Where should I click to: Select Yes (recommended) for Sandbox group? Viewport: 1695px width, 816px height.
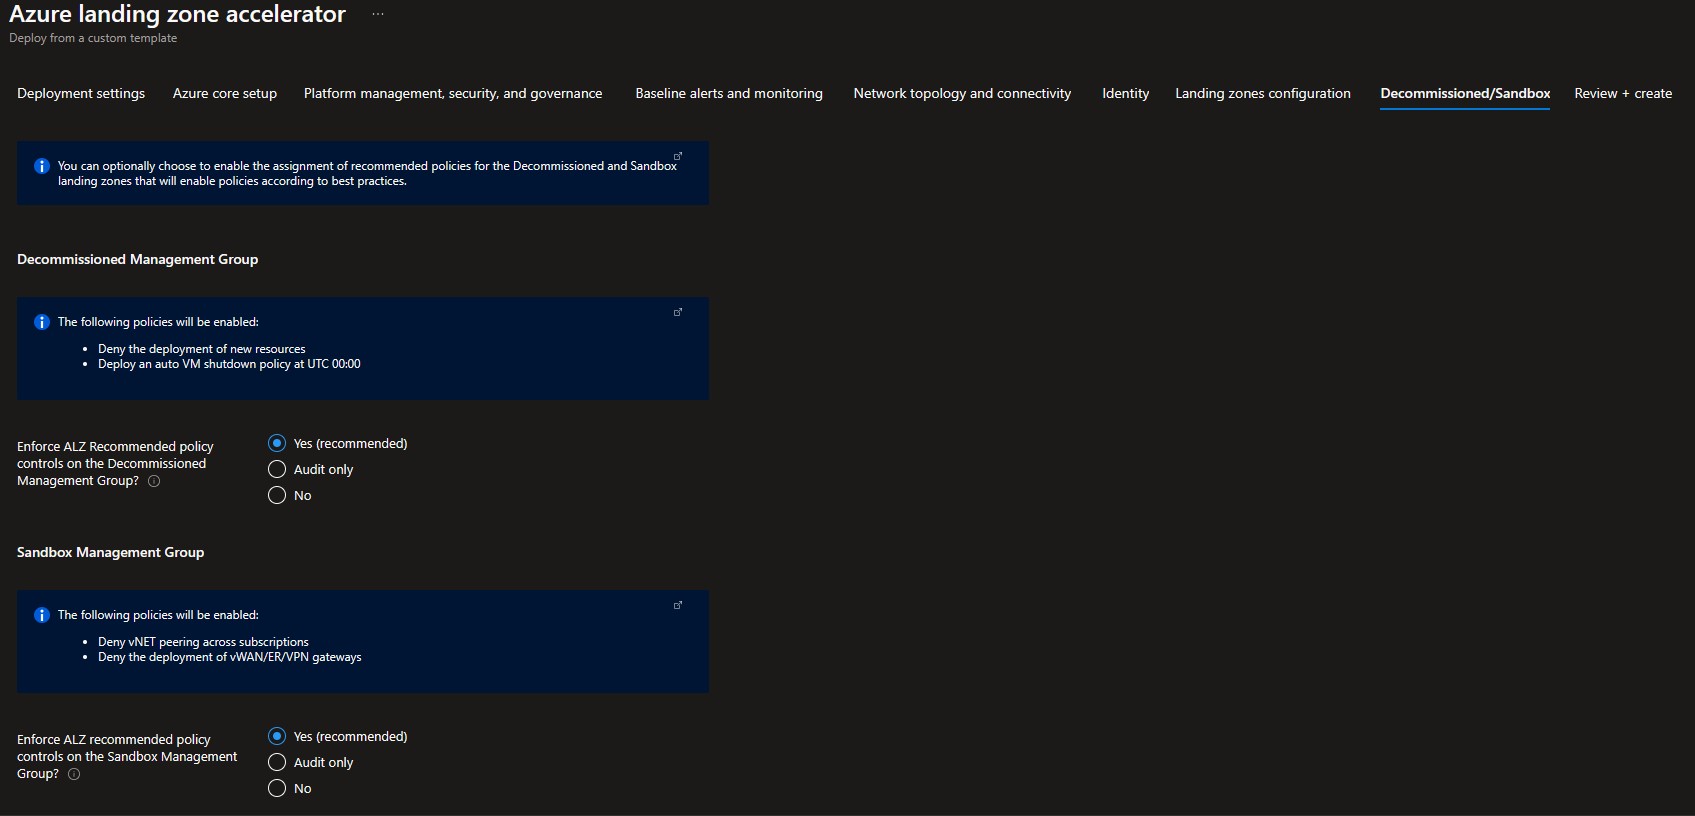(x=277, y=736)
